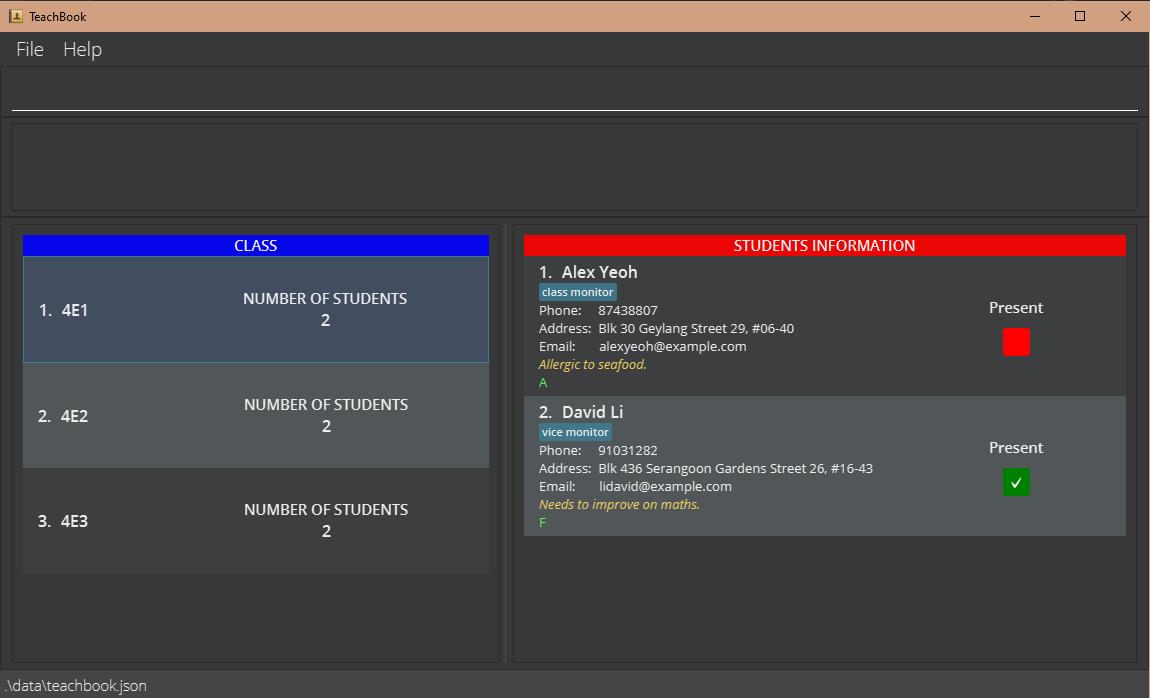Select class 4E2 in the class list

(256, 416)
